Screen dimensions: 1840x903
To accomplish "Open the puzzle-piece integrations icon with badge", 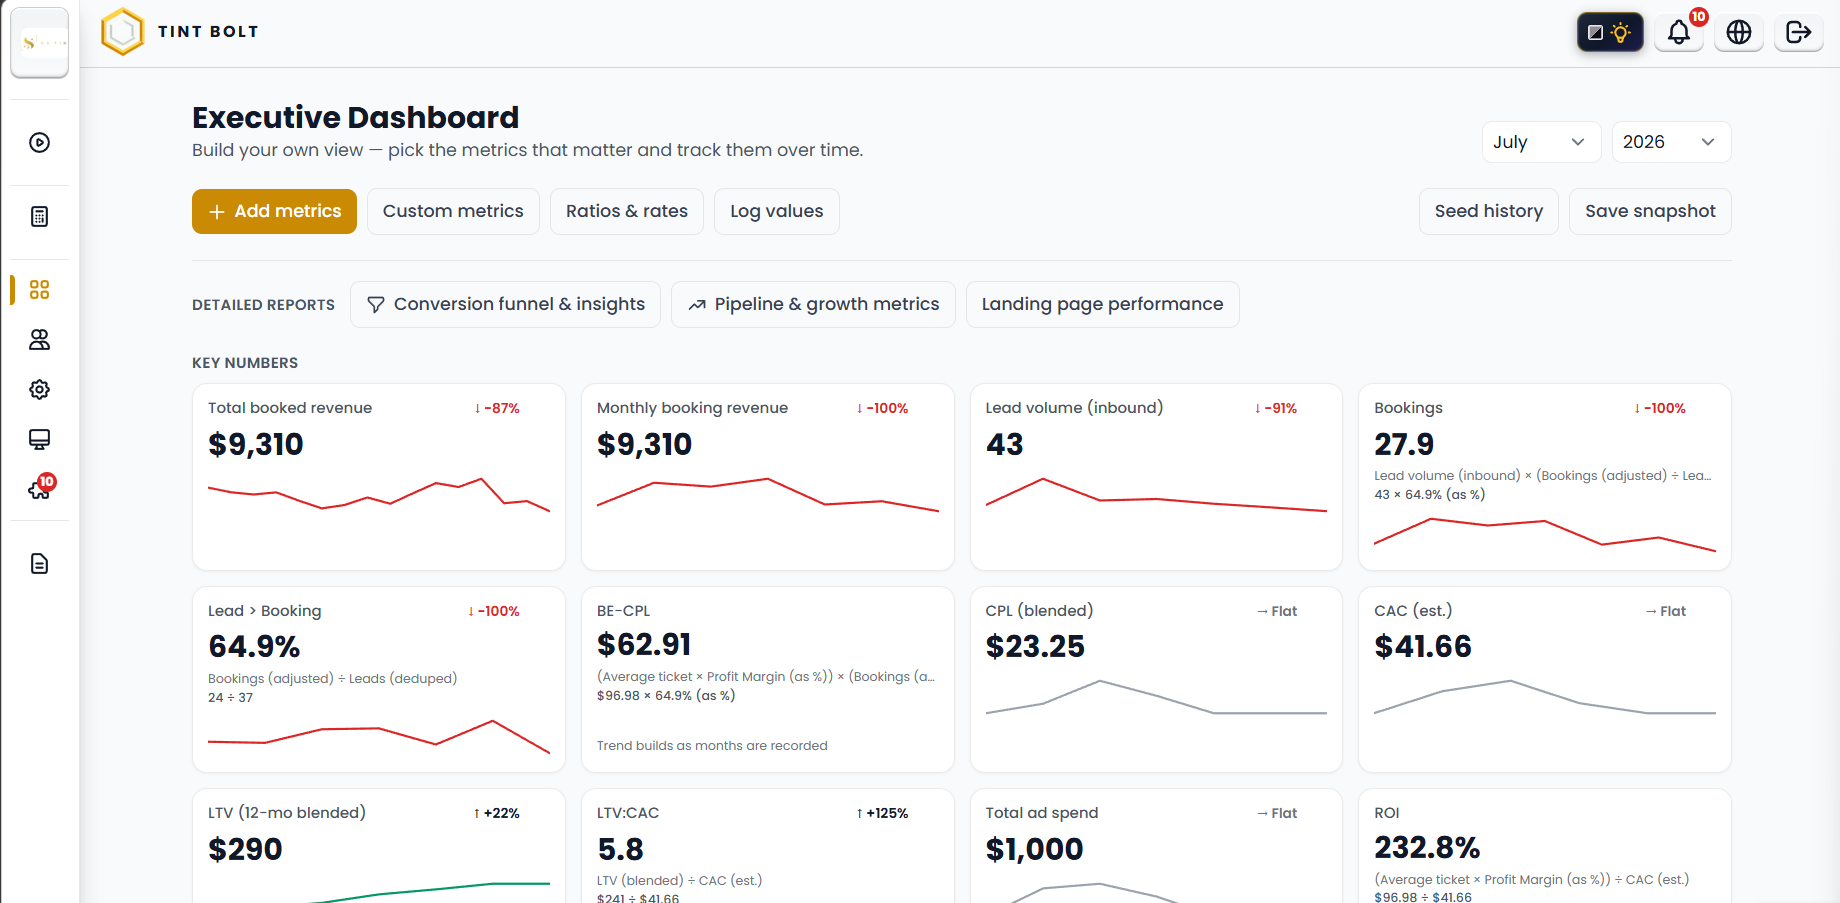I will point(40,488).
